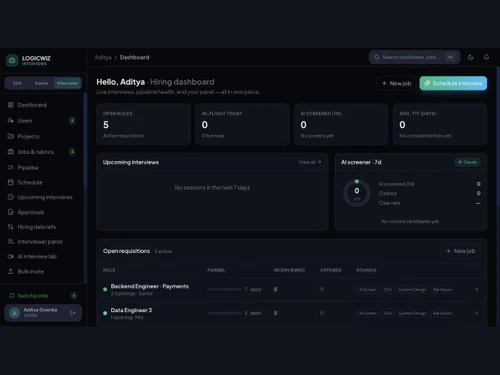500x375 pixels.
Task: Click the LogicWiz logo icon
Action: pyautogui.click(x=12, y=60)
